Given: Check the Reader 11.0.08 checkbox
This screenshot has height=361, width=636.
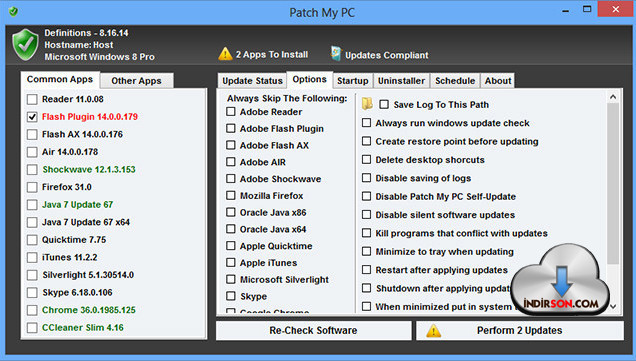Looking at the screenshot, I should pyautogui.click(x=32, y=99).
